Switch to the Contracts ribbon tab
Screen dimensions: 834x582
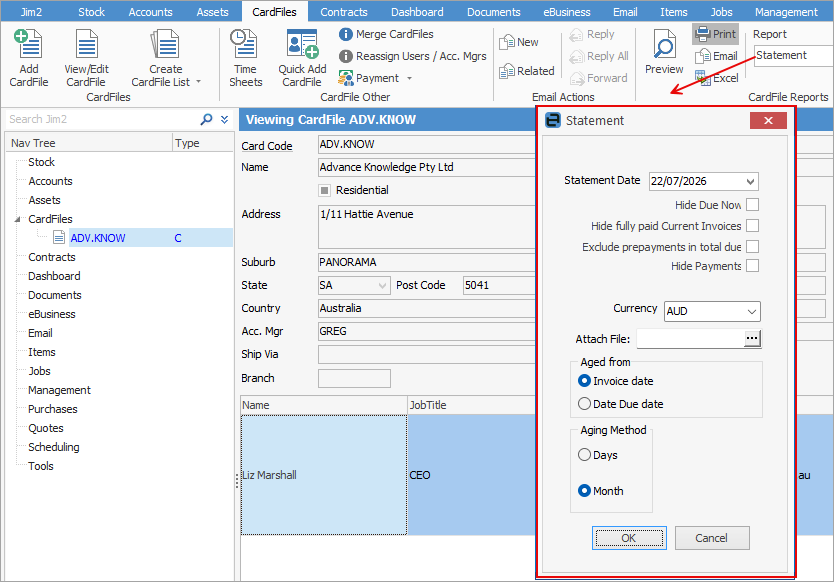(344, 12)
